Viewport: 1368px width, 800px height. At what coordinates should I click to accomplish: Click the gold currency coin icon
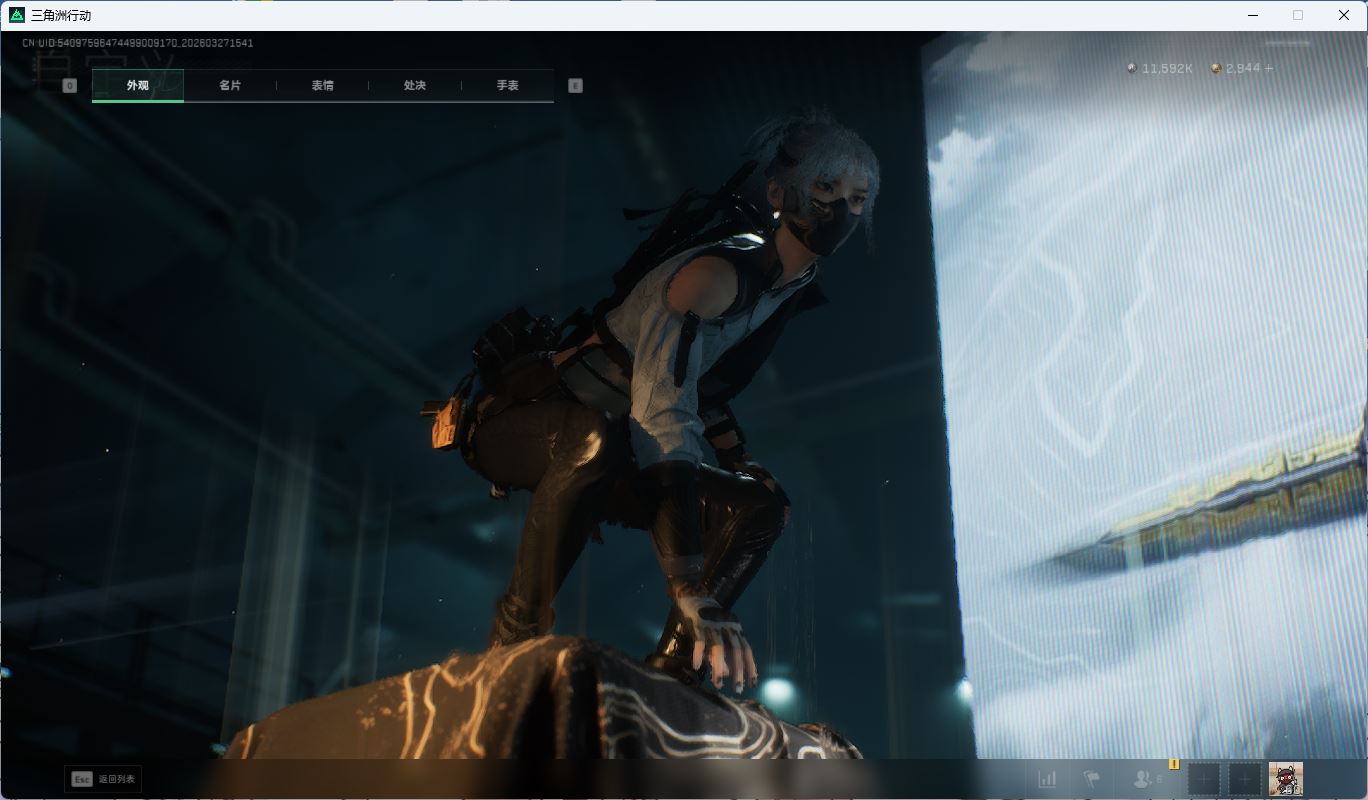[x=1216, y=69]
